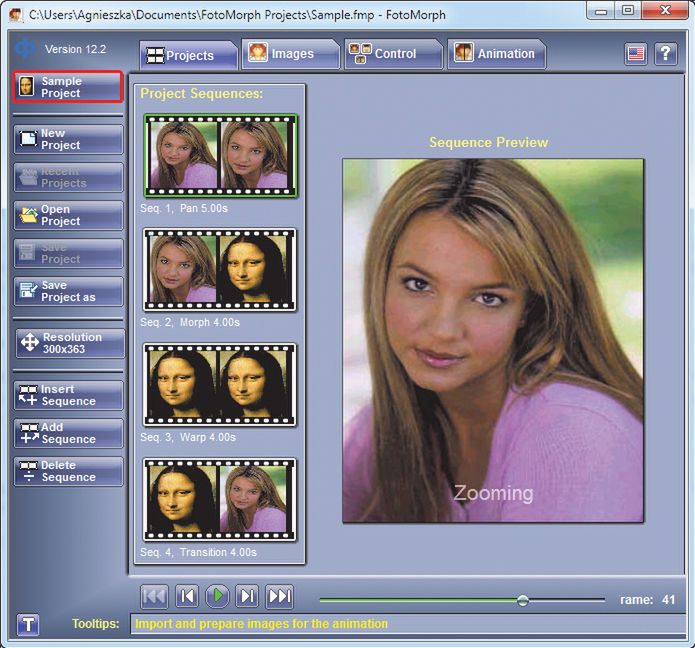Click the 'Seq. 3, Warp 4.00s' label
The height and width of the screenshot is (648, 695).
click(x=188, y=437)
